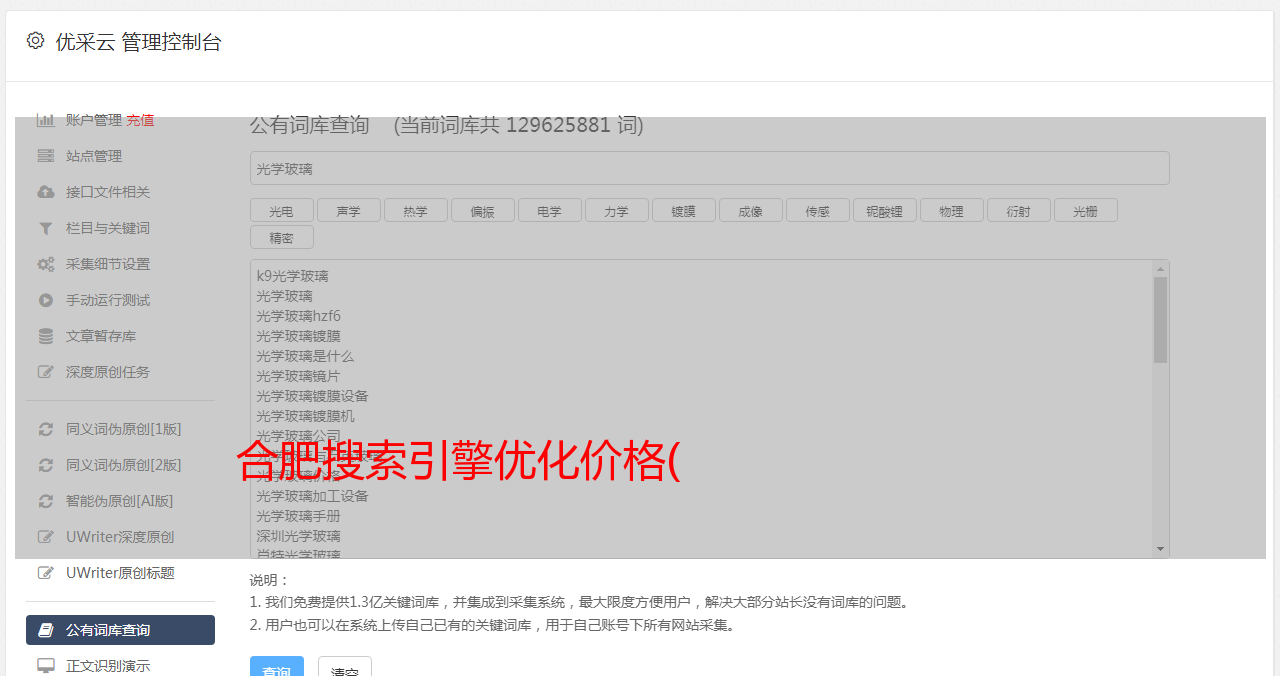The width and height of the screenshot is (1280, 676).
Task: Select the 声学 tag button
Action: tap(349, 210)
